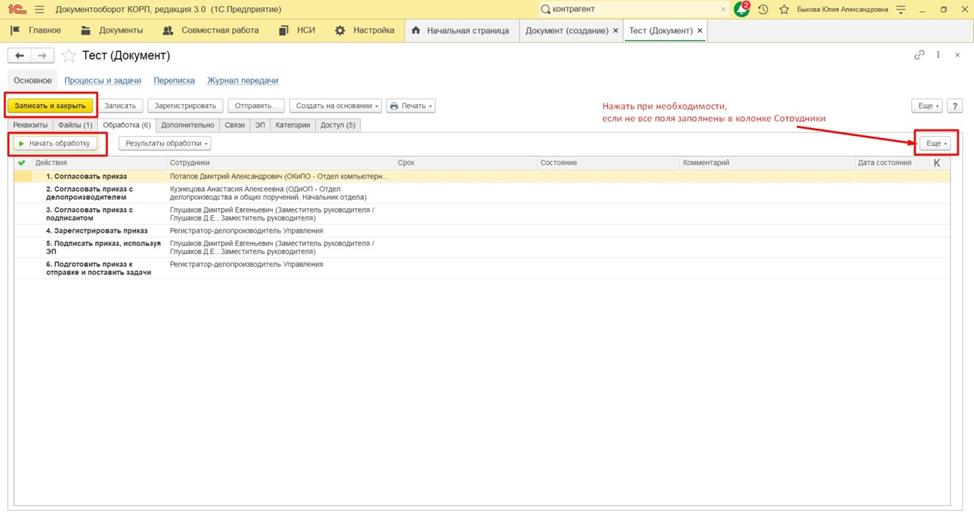This screenshot has height=512, width=974.
Task: Copy link to document icon
Action: click(919, 55)
